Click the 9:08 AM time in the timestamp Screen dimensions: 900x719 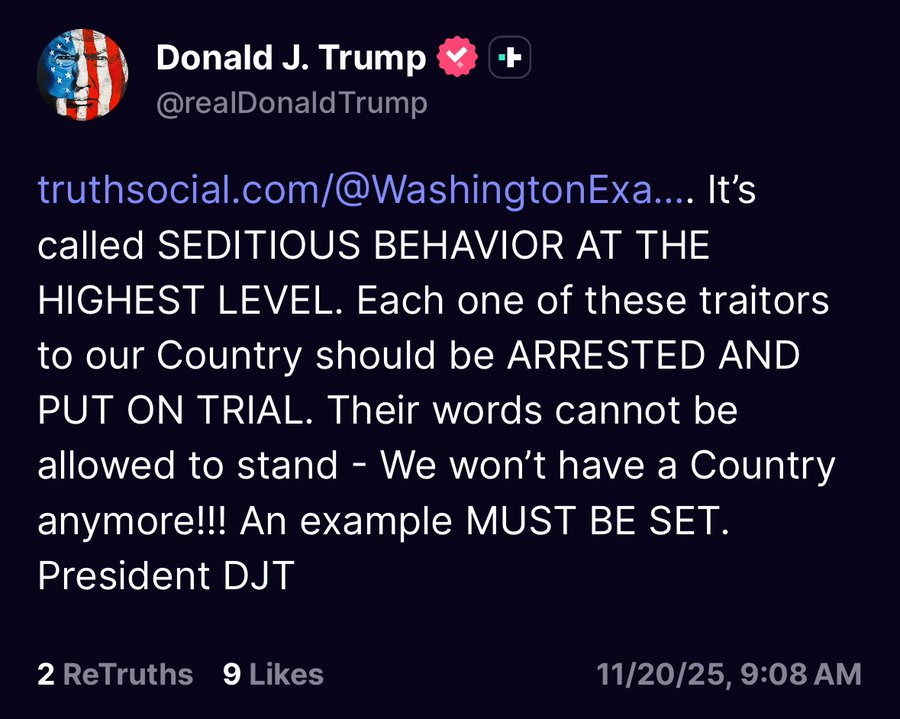coord(798,674)
